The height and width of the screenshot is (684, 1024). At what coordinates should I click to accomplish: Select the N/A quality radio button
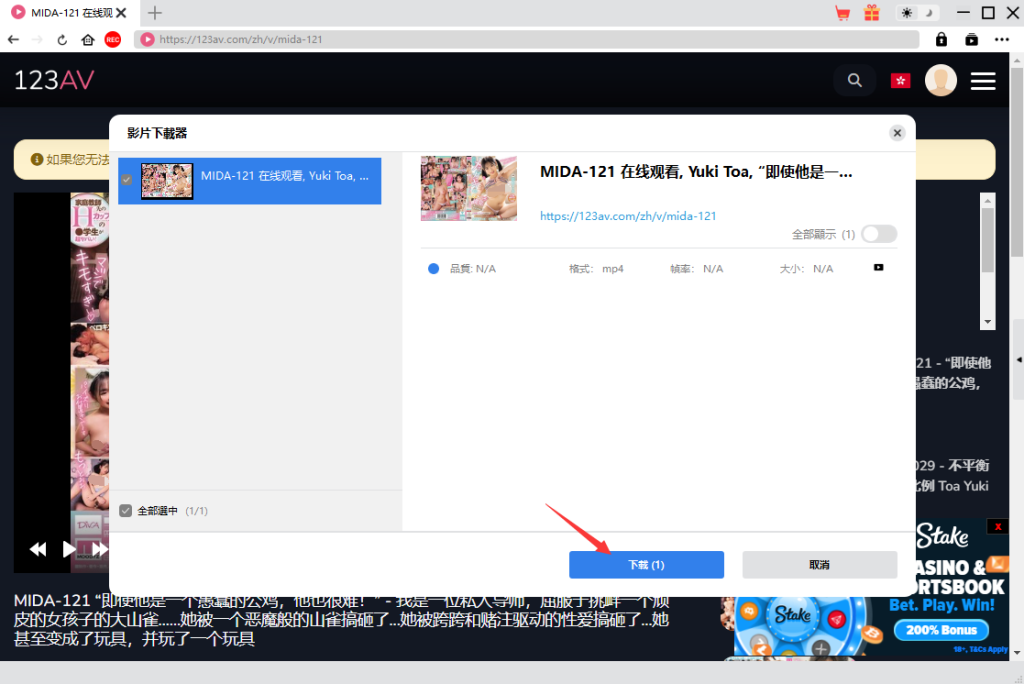tap(433, 269)
